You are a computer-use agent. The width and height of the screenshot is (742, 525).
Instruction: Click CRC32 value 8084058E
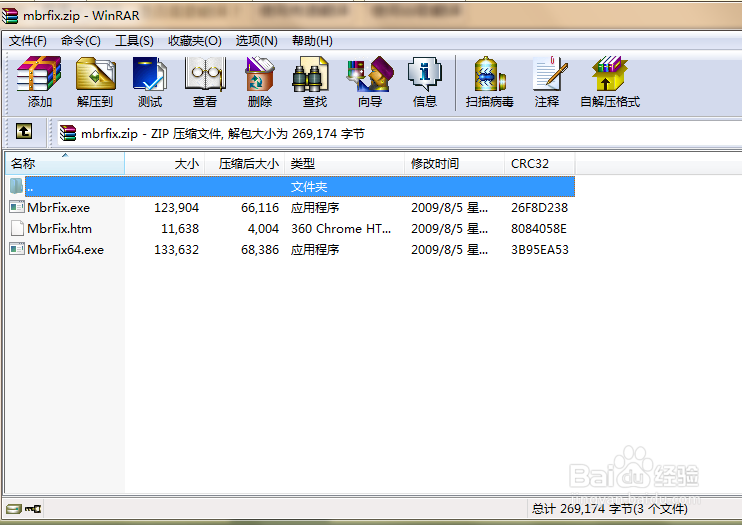click(539, 229)
